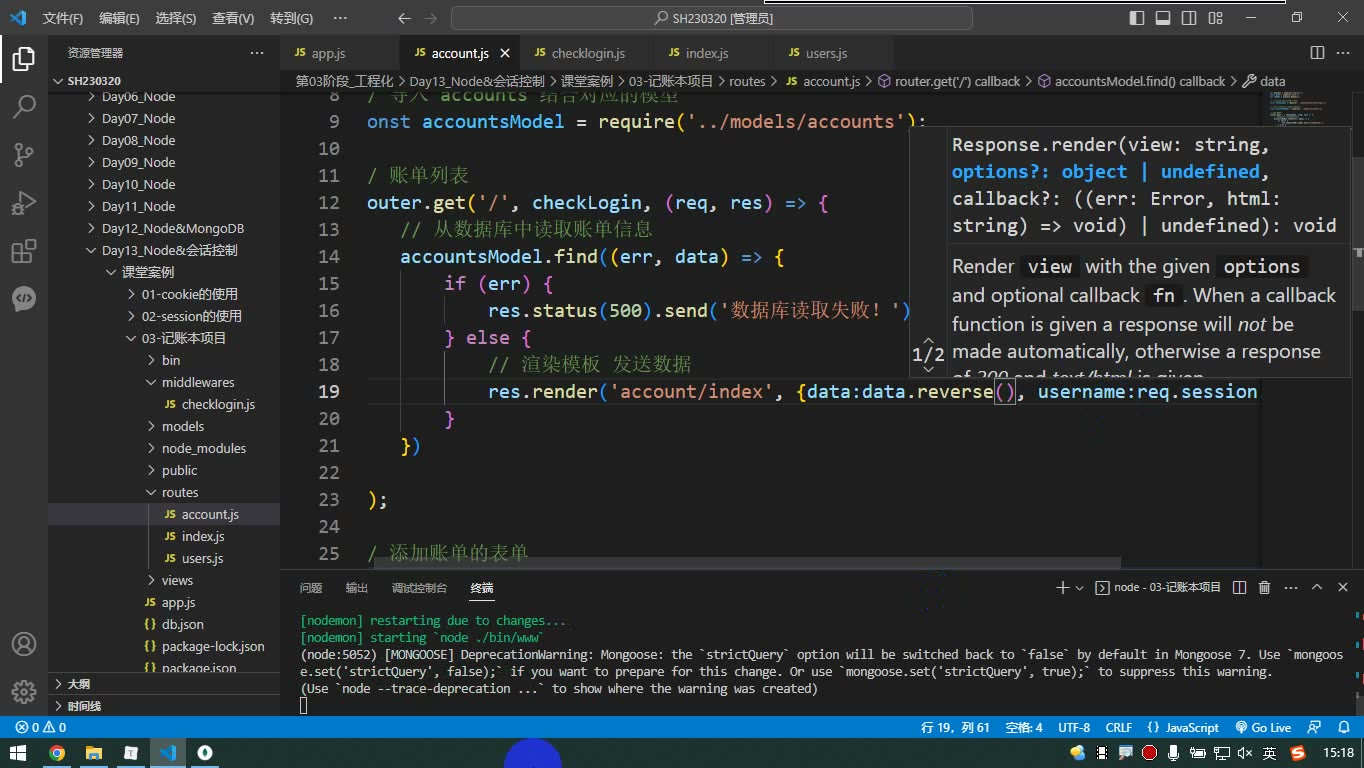Show errors and warnings in status bar
This screenshot has height=768, width=1364.
pos(41,728)
